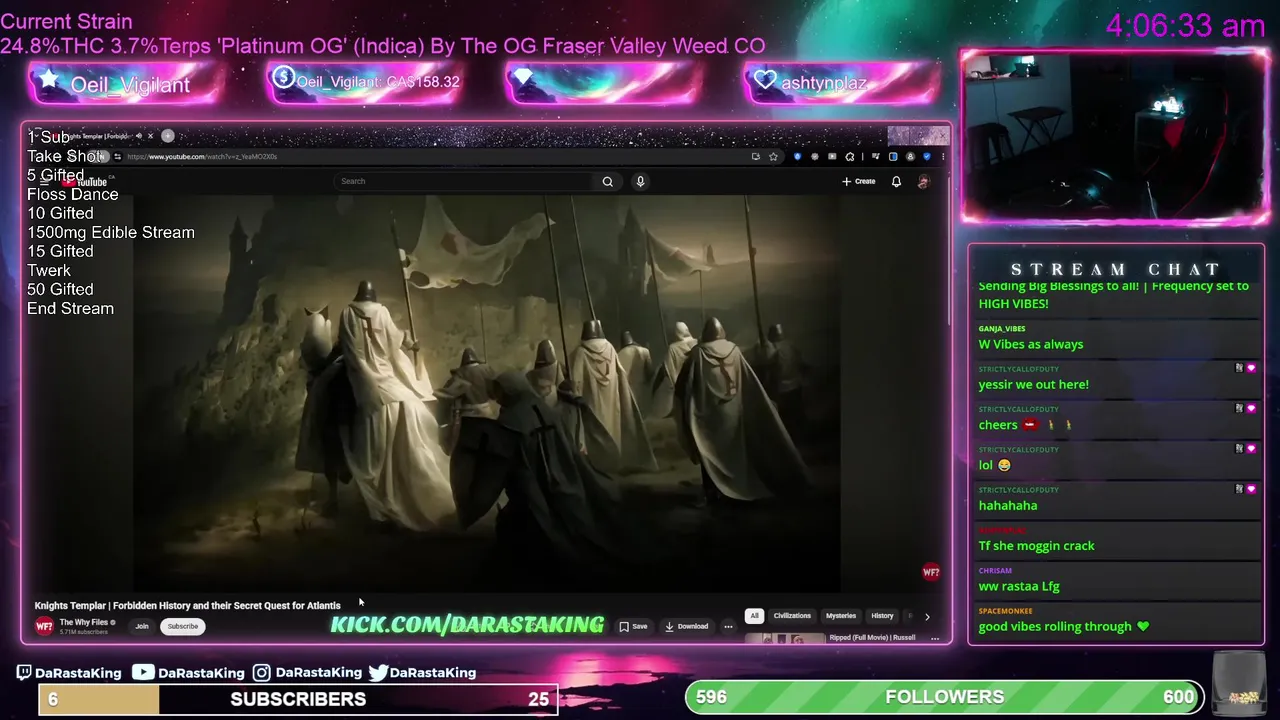Click the subscribers goal progress bar
Screen dimensions: 1280x720
[x=298, y=699]
